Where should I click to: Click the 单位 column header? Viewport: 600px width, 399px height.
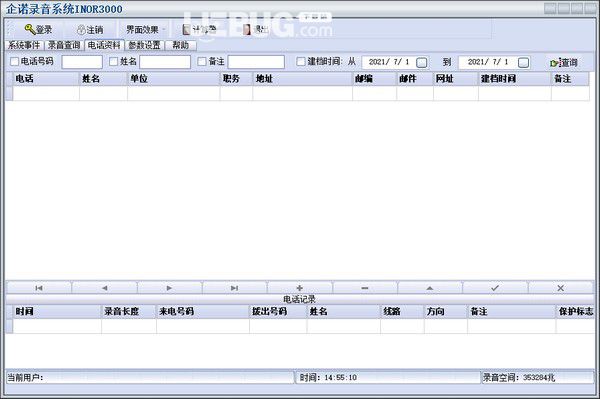[x=174, y=79]
